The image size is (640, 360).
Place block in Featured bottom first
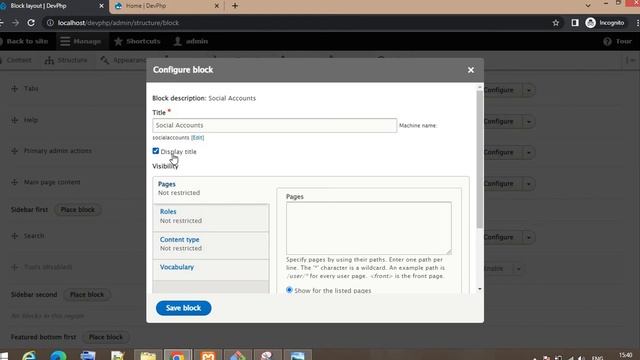[106, 337]
